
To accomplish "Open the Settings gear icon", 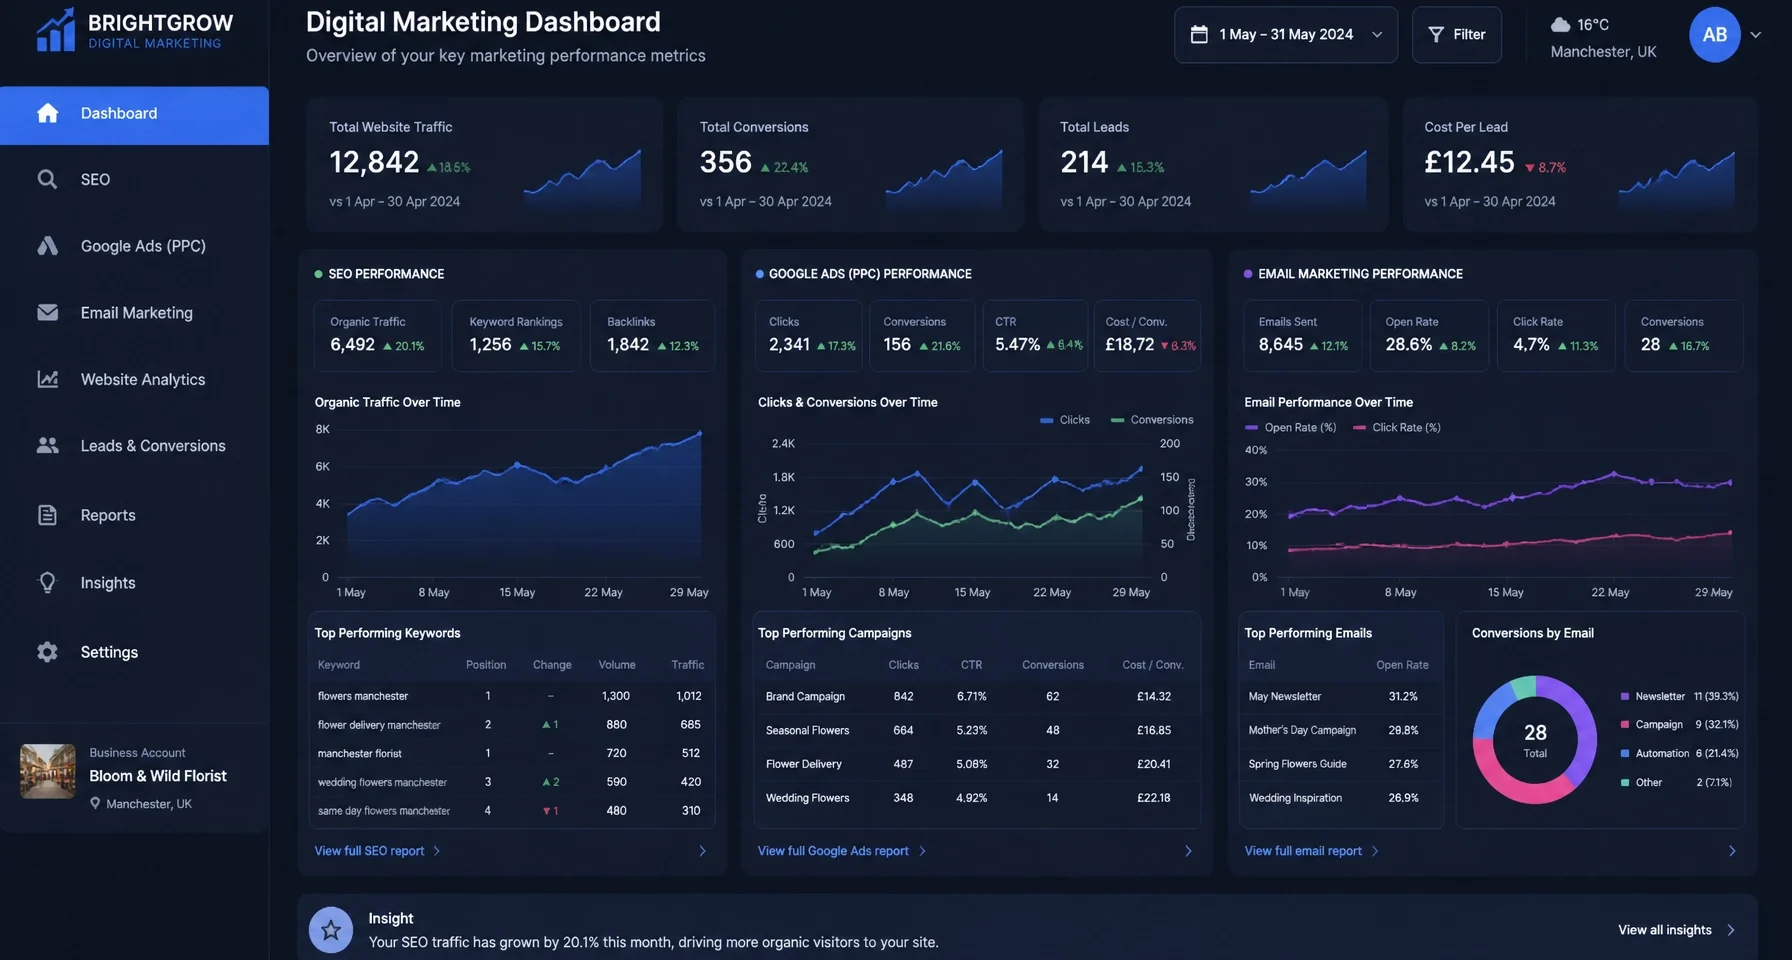I will coord(47,652).
